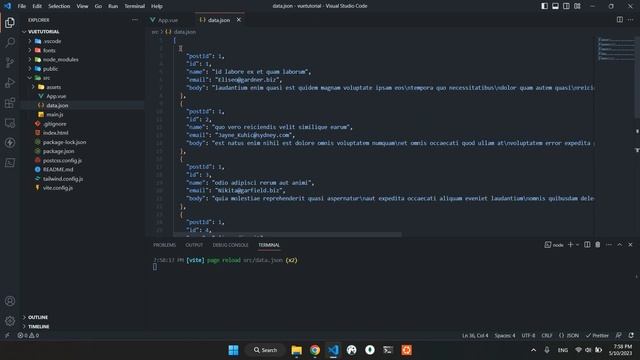Click new terminal plus icon

(570, 244)
